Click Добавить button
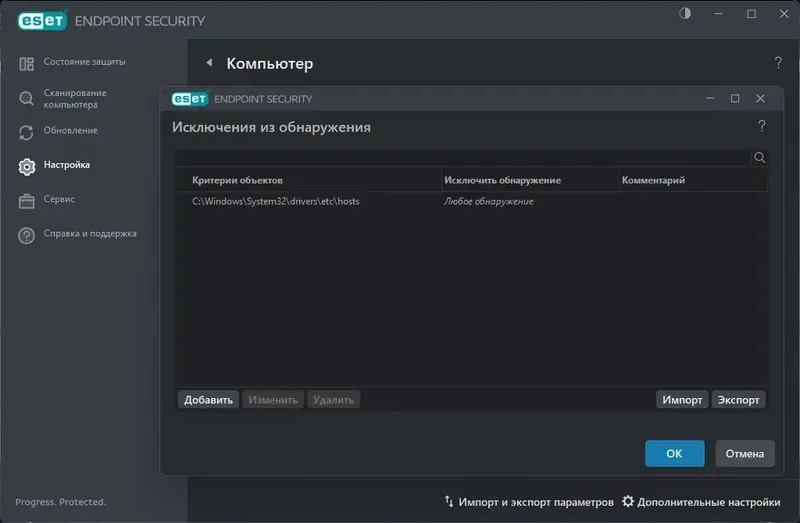This screenshot has width=800, height=523. (208, 400)
